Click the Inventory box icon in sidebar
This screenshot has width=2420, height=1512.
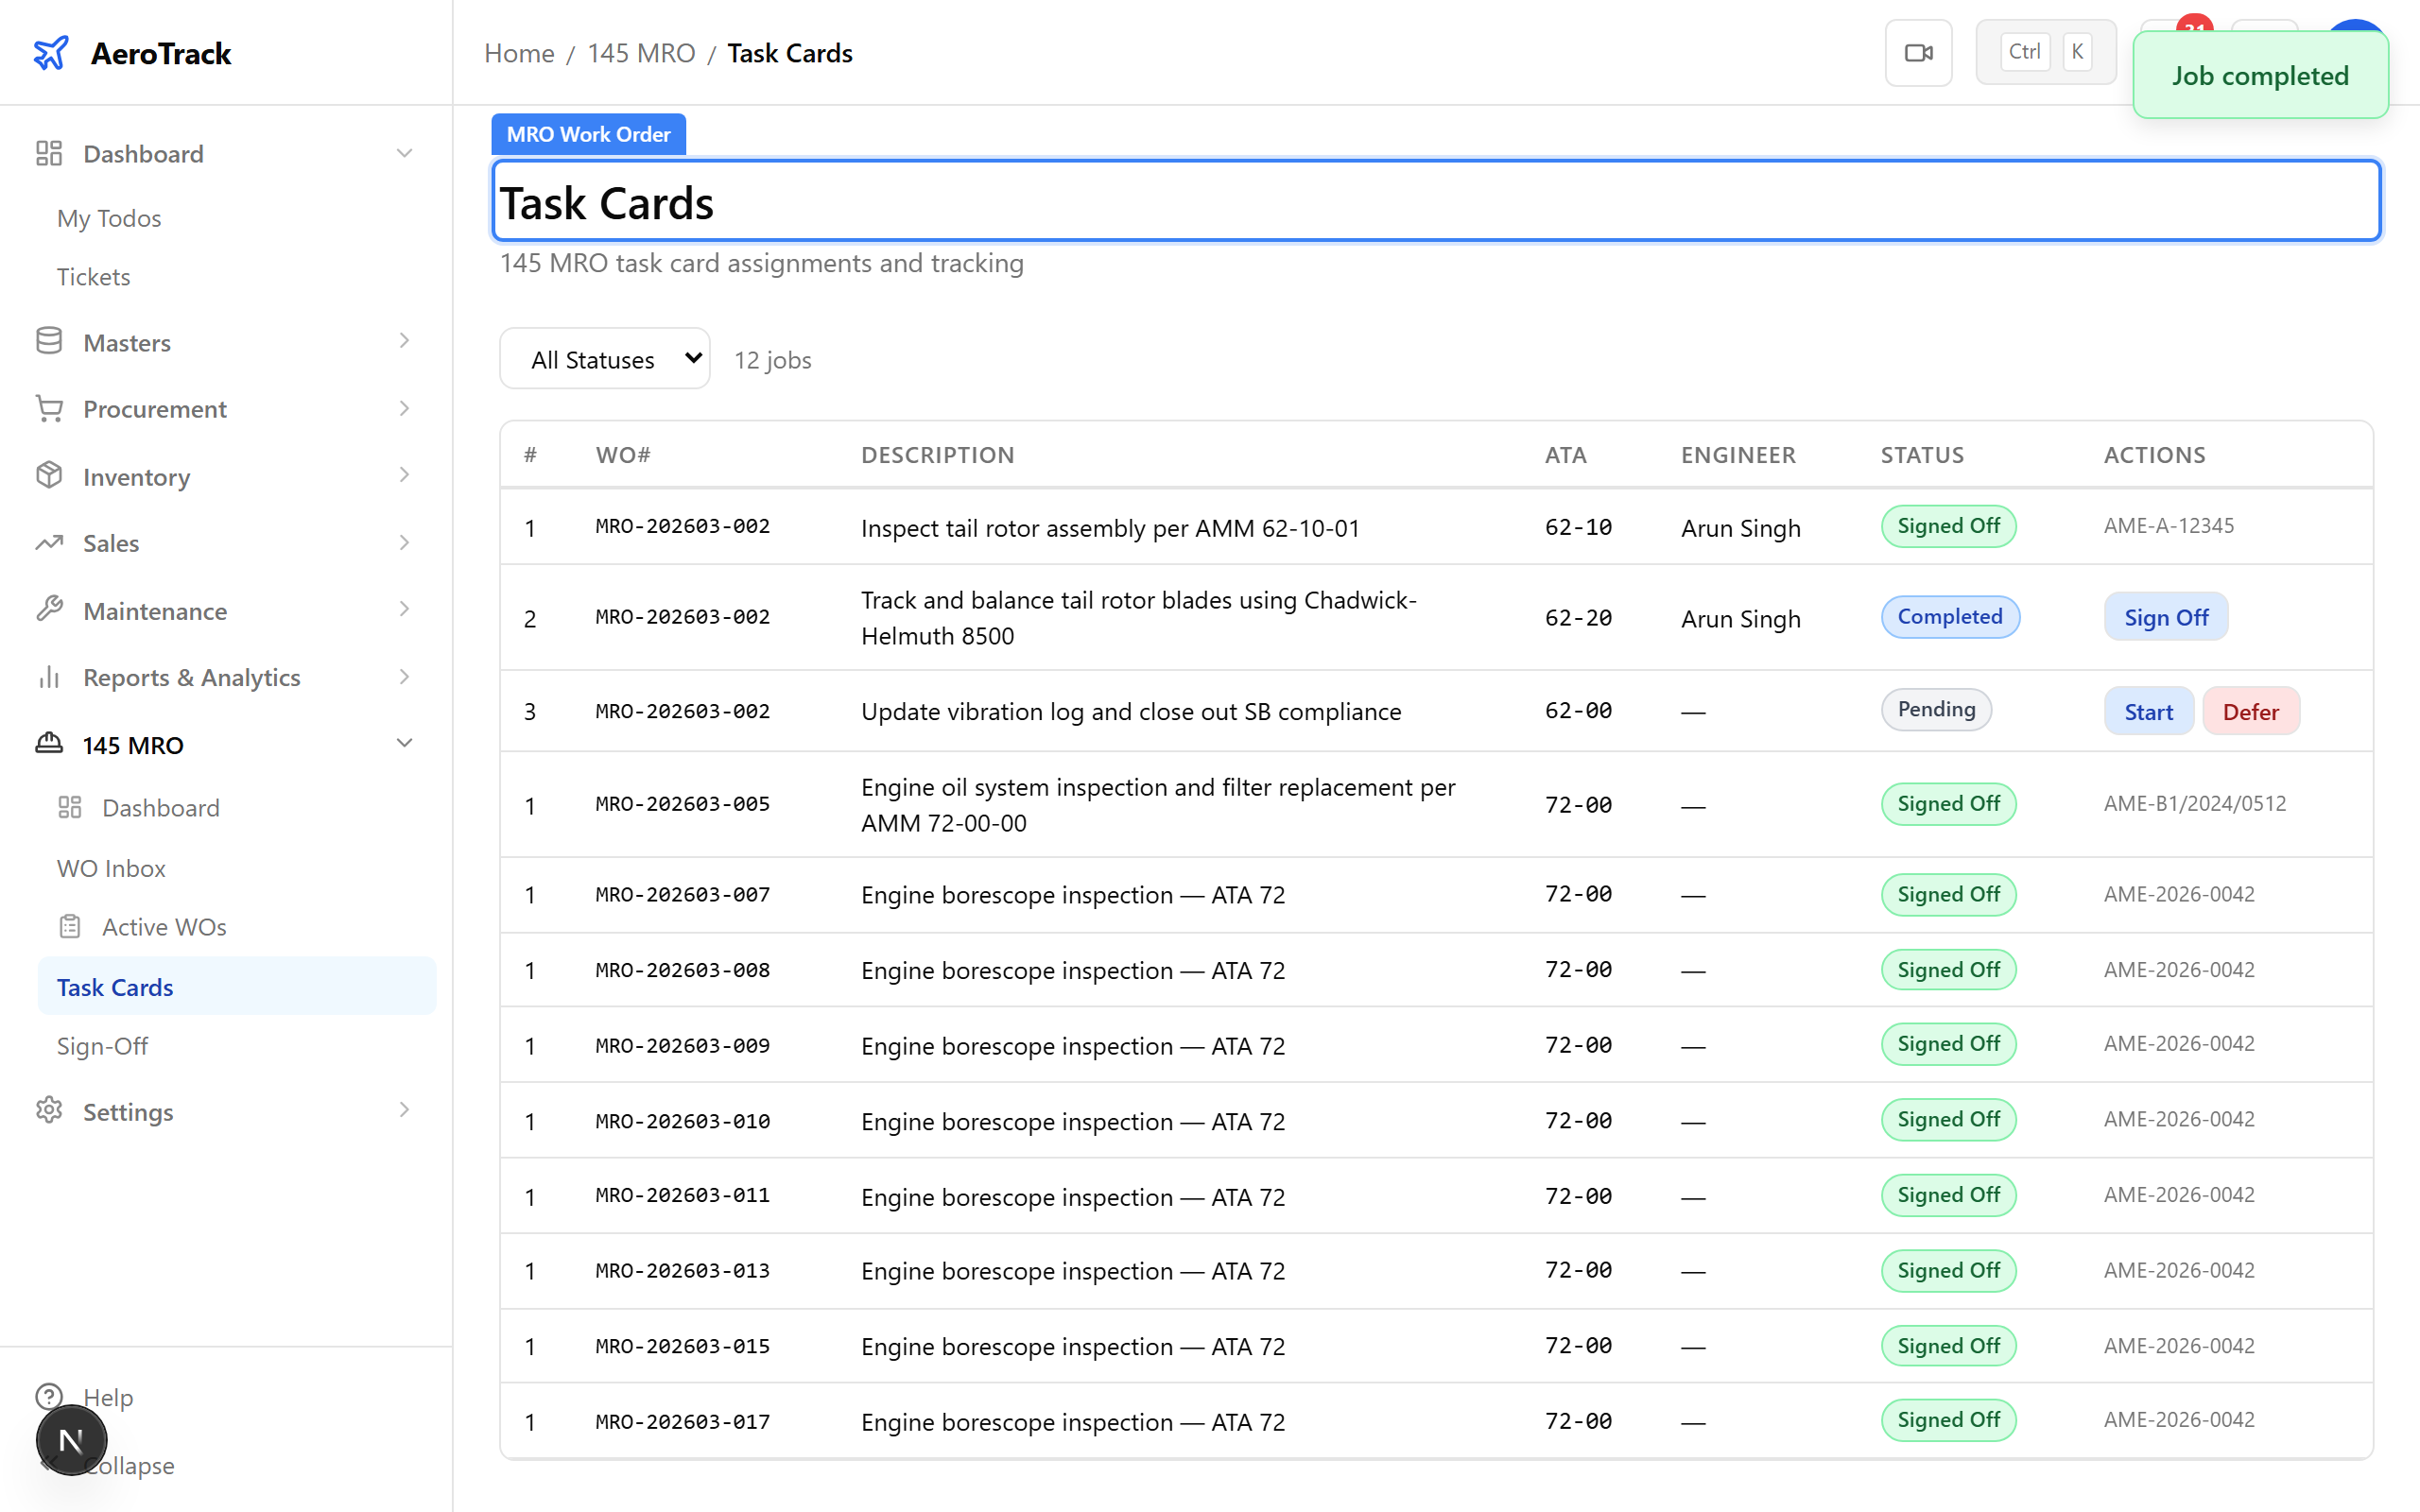49,476
